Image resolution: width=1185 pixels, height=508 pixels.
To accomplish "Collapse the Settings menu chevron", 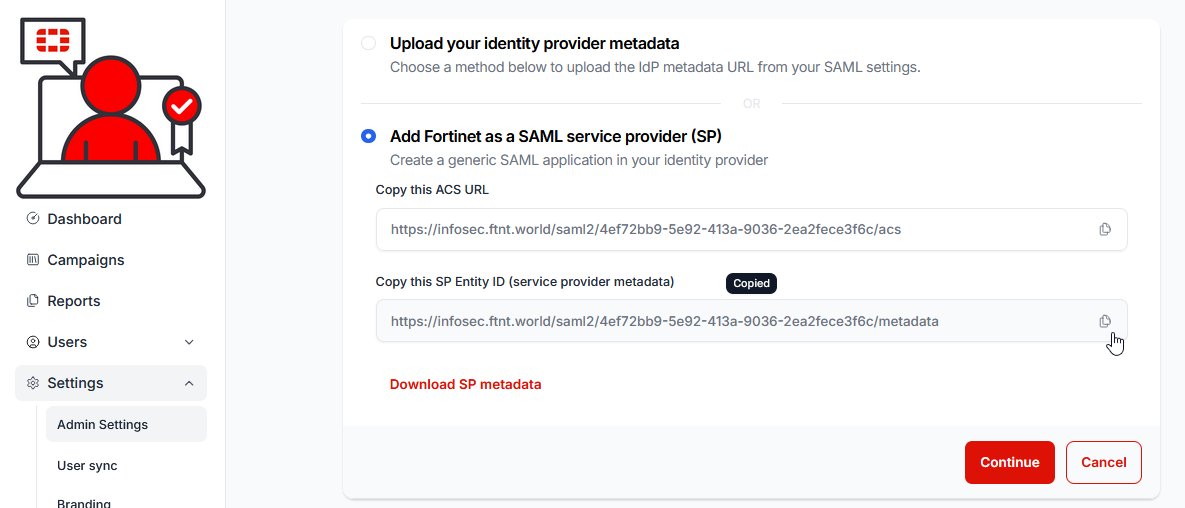I will (x=189, y=383).
